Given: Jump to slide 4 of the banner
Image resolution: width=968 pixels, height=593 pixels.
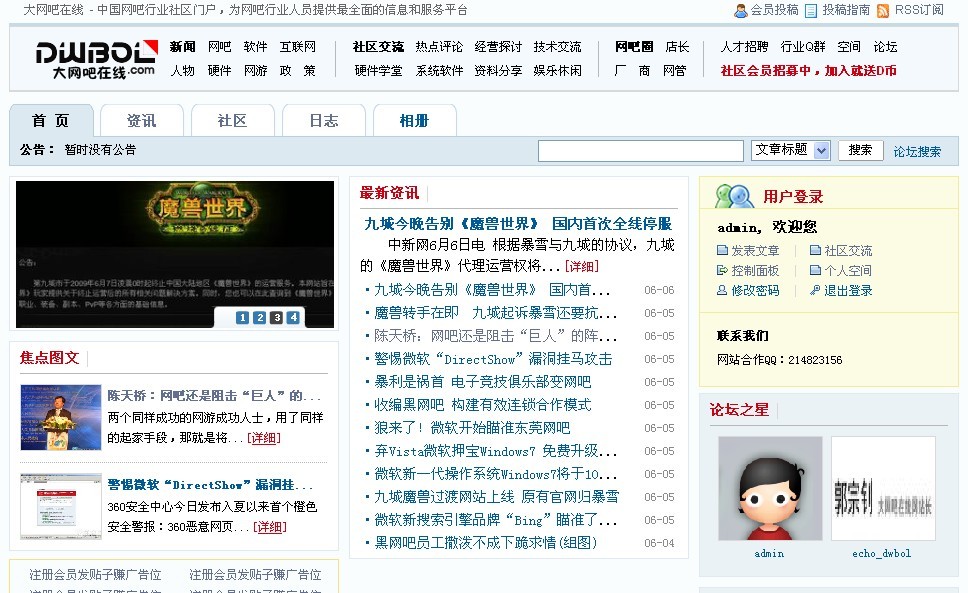Looking at the screenshot, I should [x=293, y=318].
